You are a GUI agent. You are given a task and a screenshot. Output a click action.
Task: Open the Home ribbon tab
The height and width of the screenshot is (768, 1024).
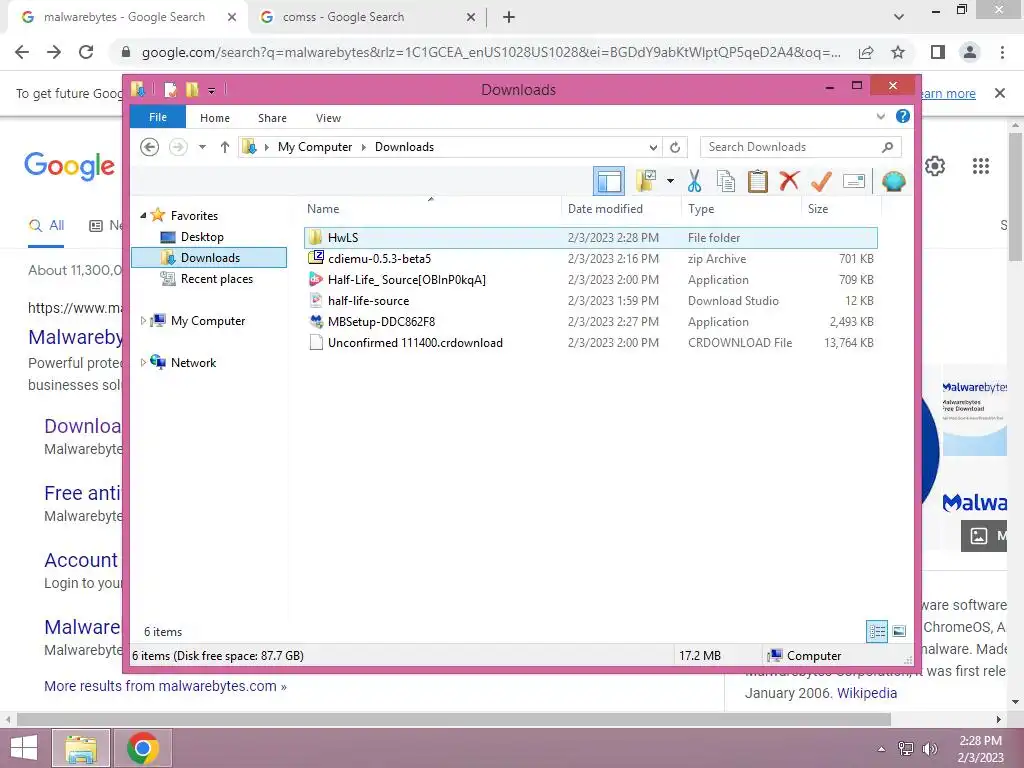(215, 118)
